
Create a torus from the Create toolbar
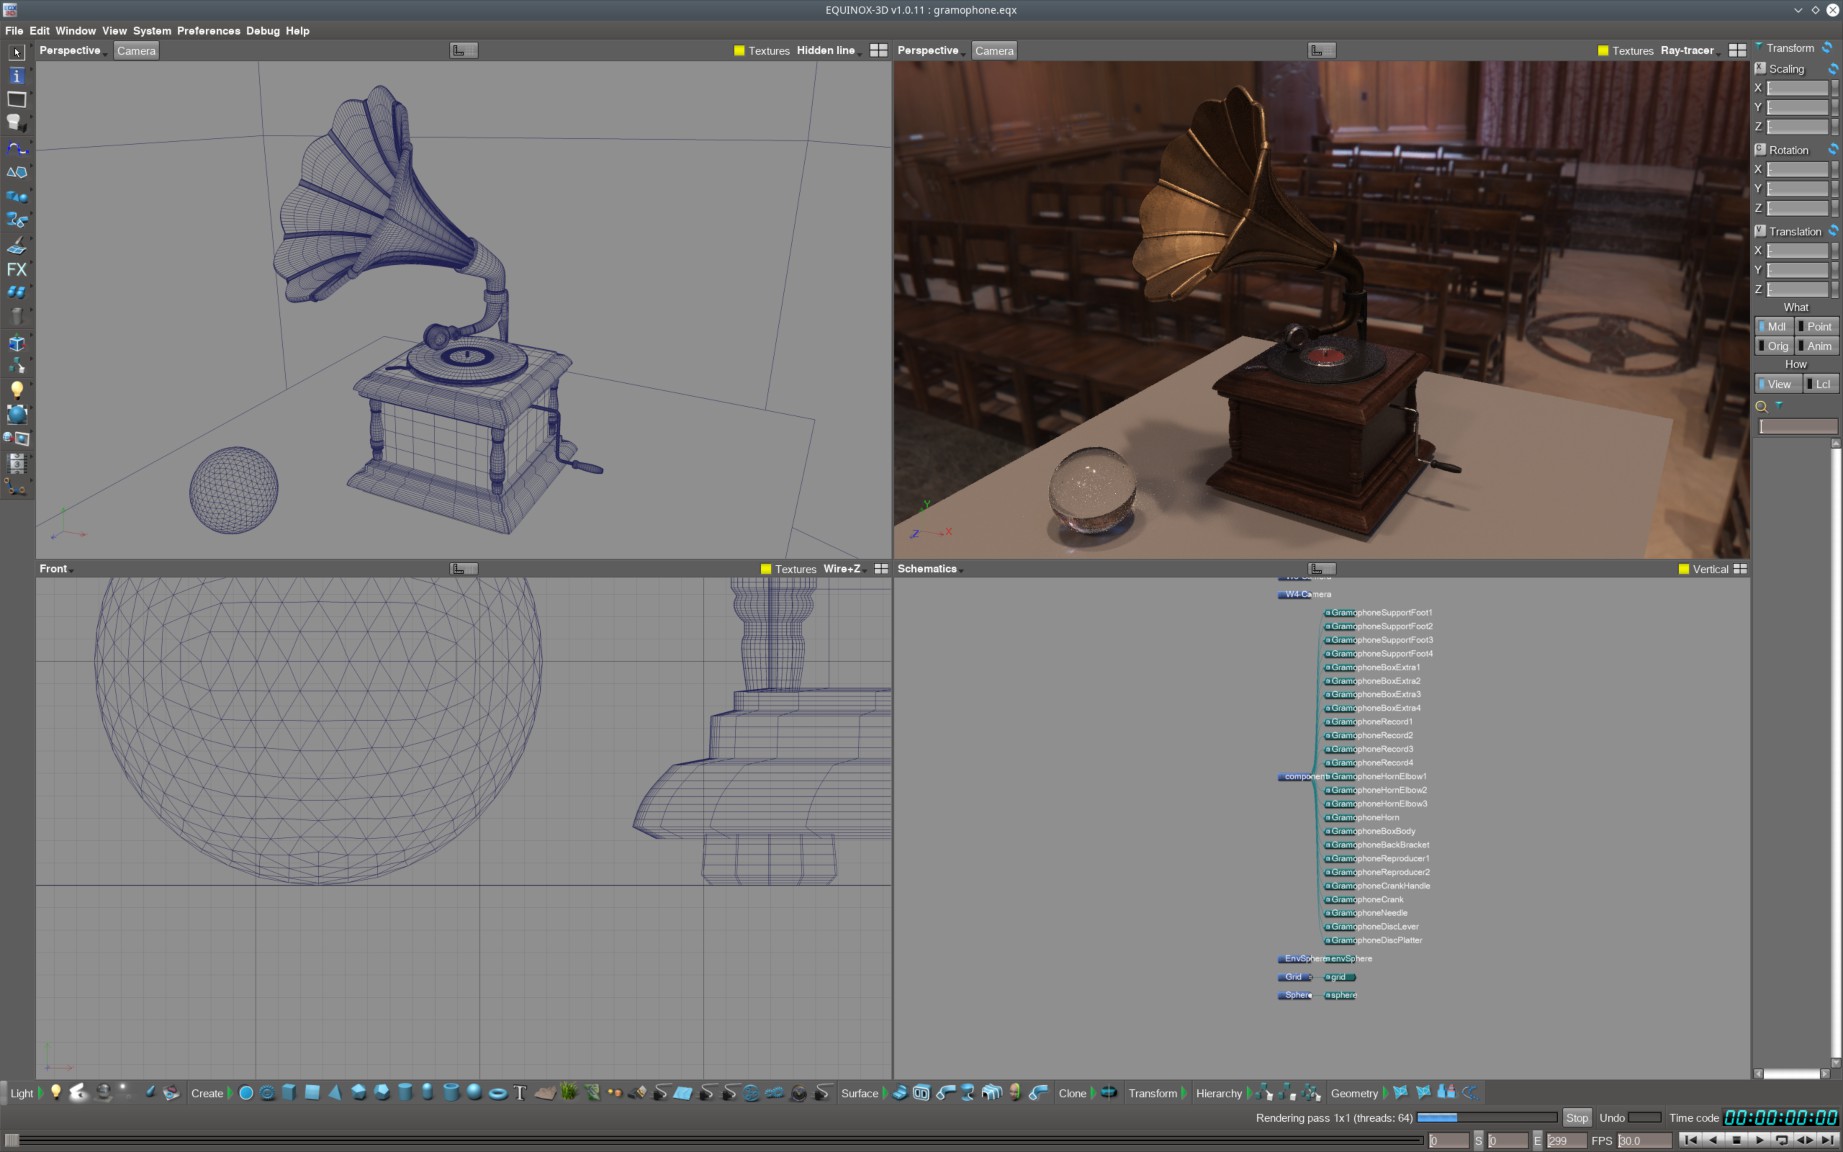(x=497, y=1093)
